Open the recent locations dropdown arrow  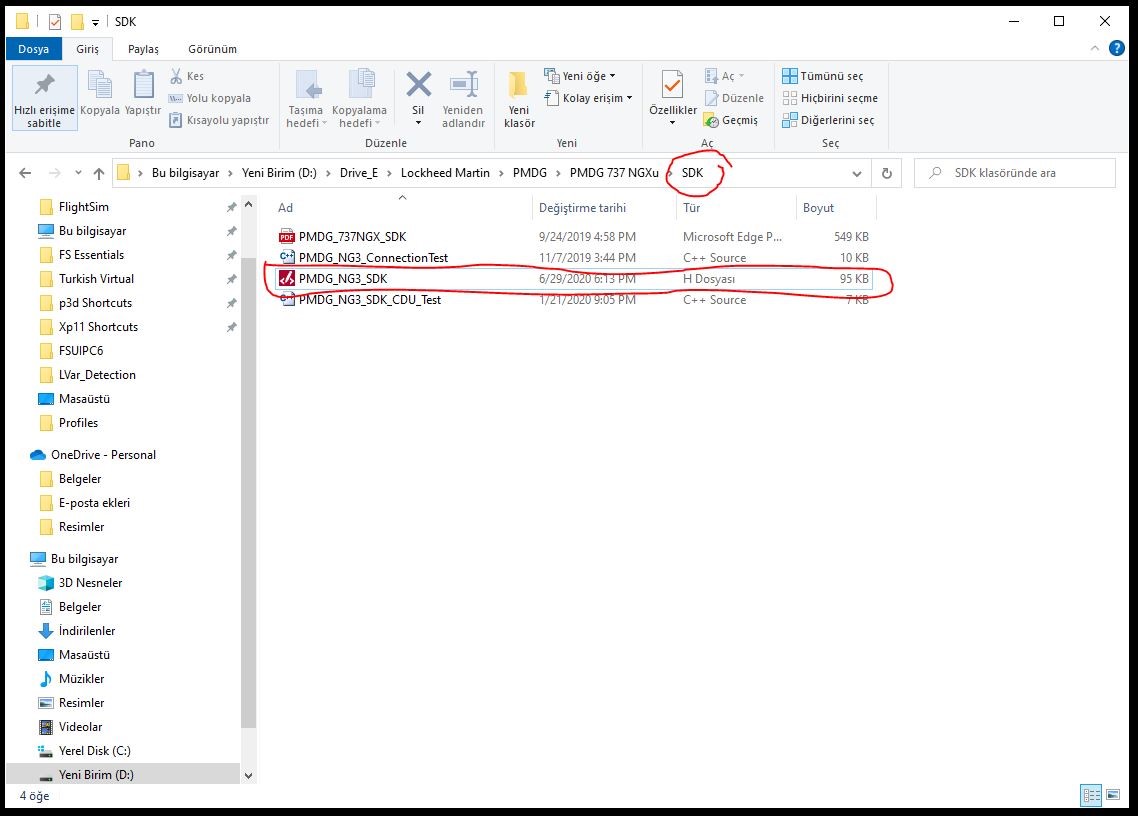point(78,173)
